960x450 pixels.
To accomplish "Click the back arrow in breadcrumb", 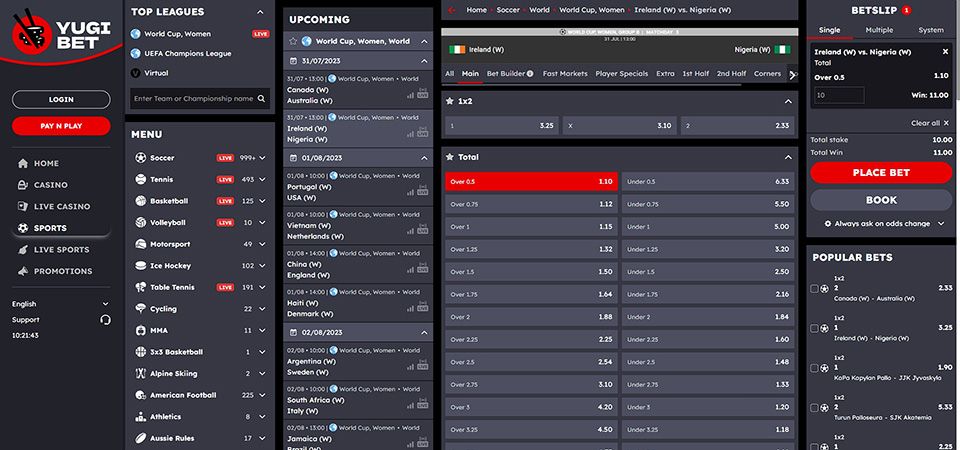I will click(x=452, y=10).
